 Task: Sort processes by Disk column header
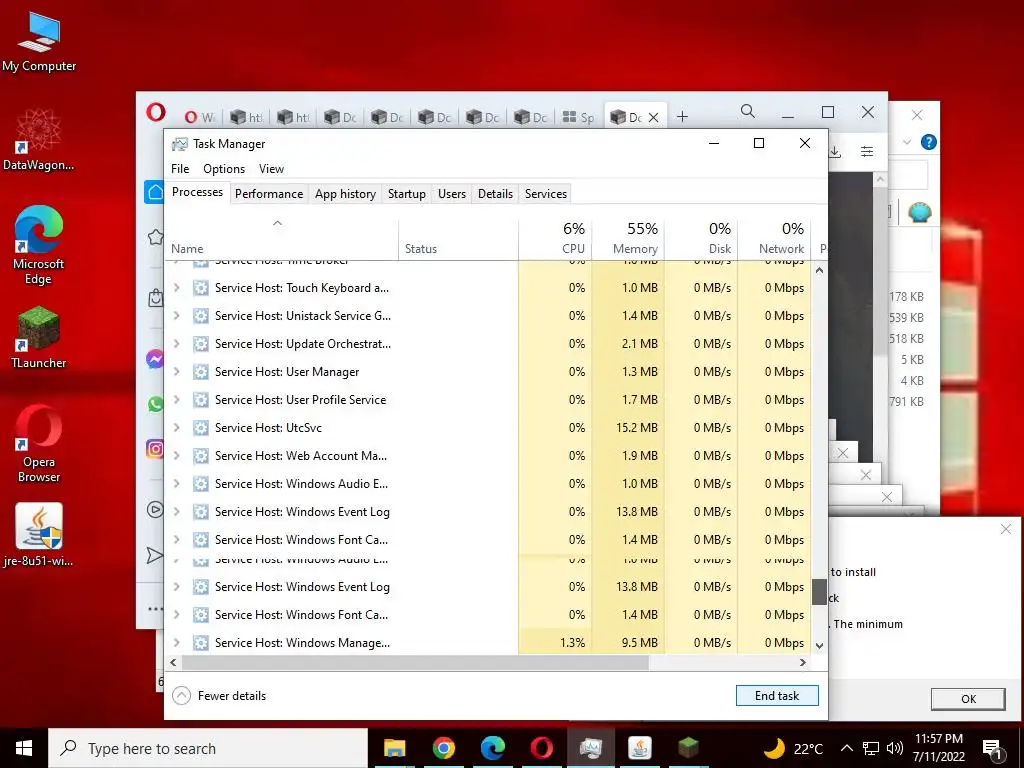pyautogui.click(x=701, y=239)
